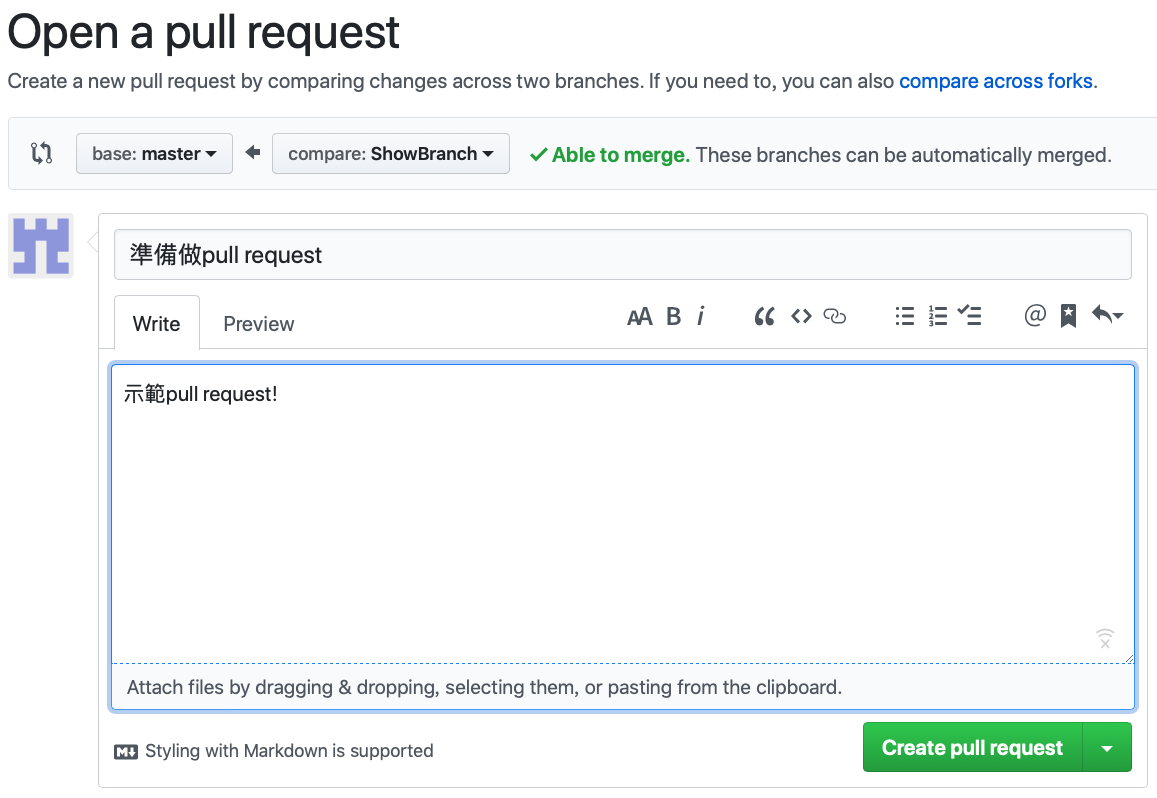Click the pull request title field
The height and width of the screenshot is (798, 1157).
pyautogui.click(x=622, y=255)
